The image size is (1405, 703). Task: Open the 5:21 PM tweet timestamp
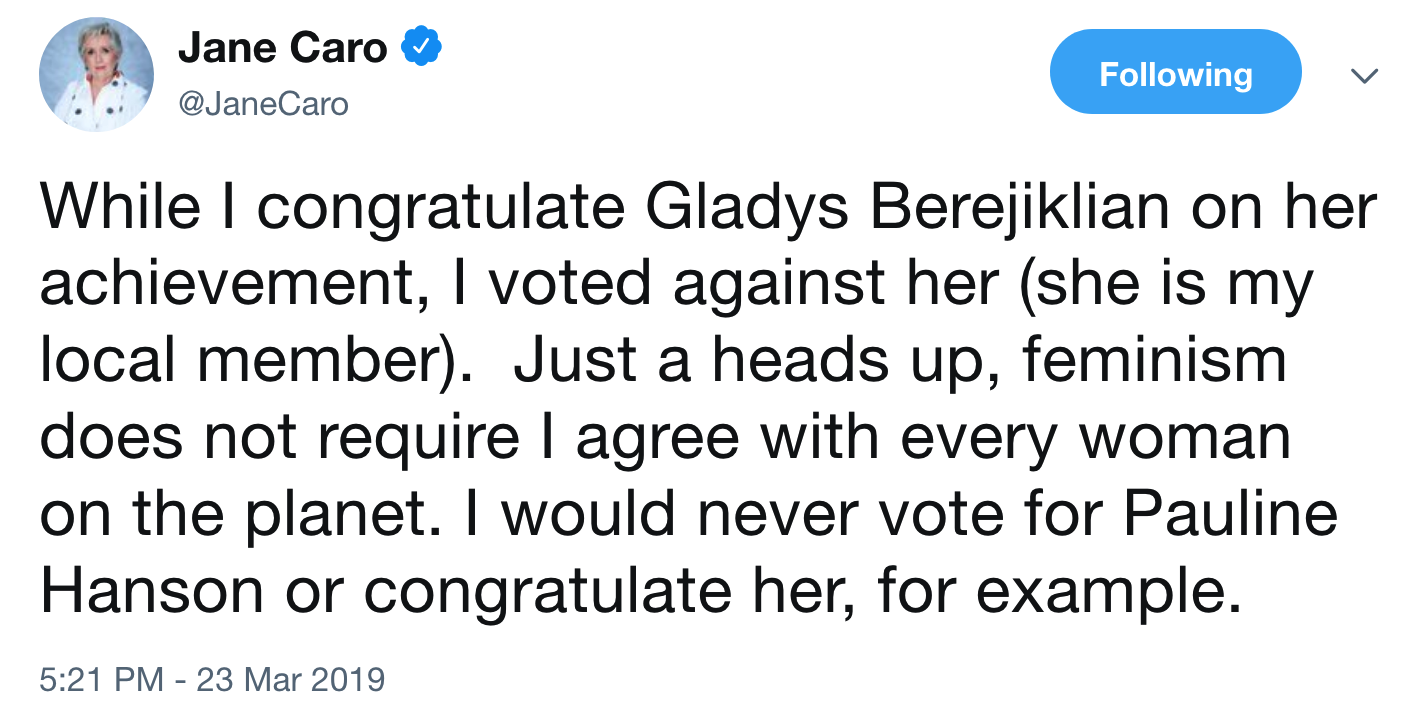(101, 679)
